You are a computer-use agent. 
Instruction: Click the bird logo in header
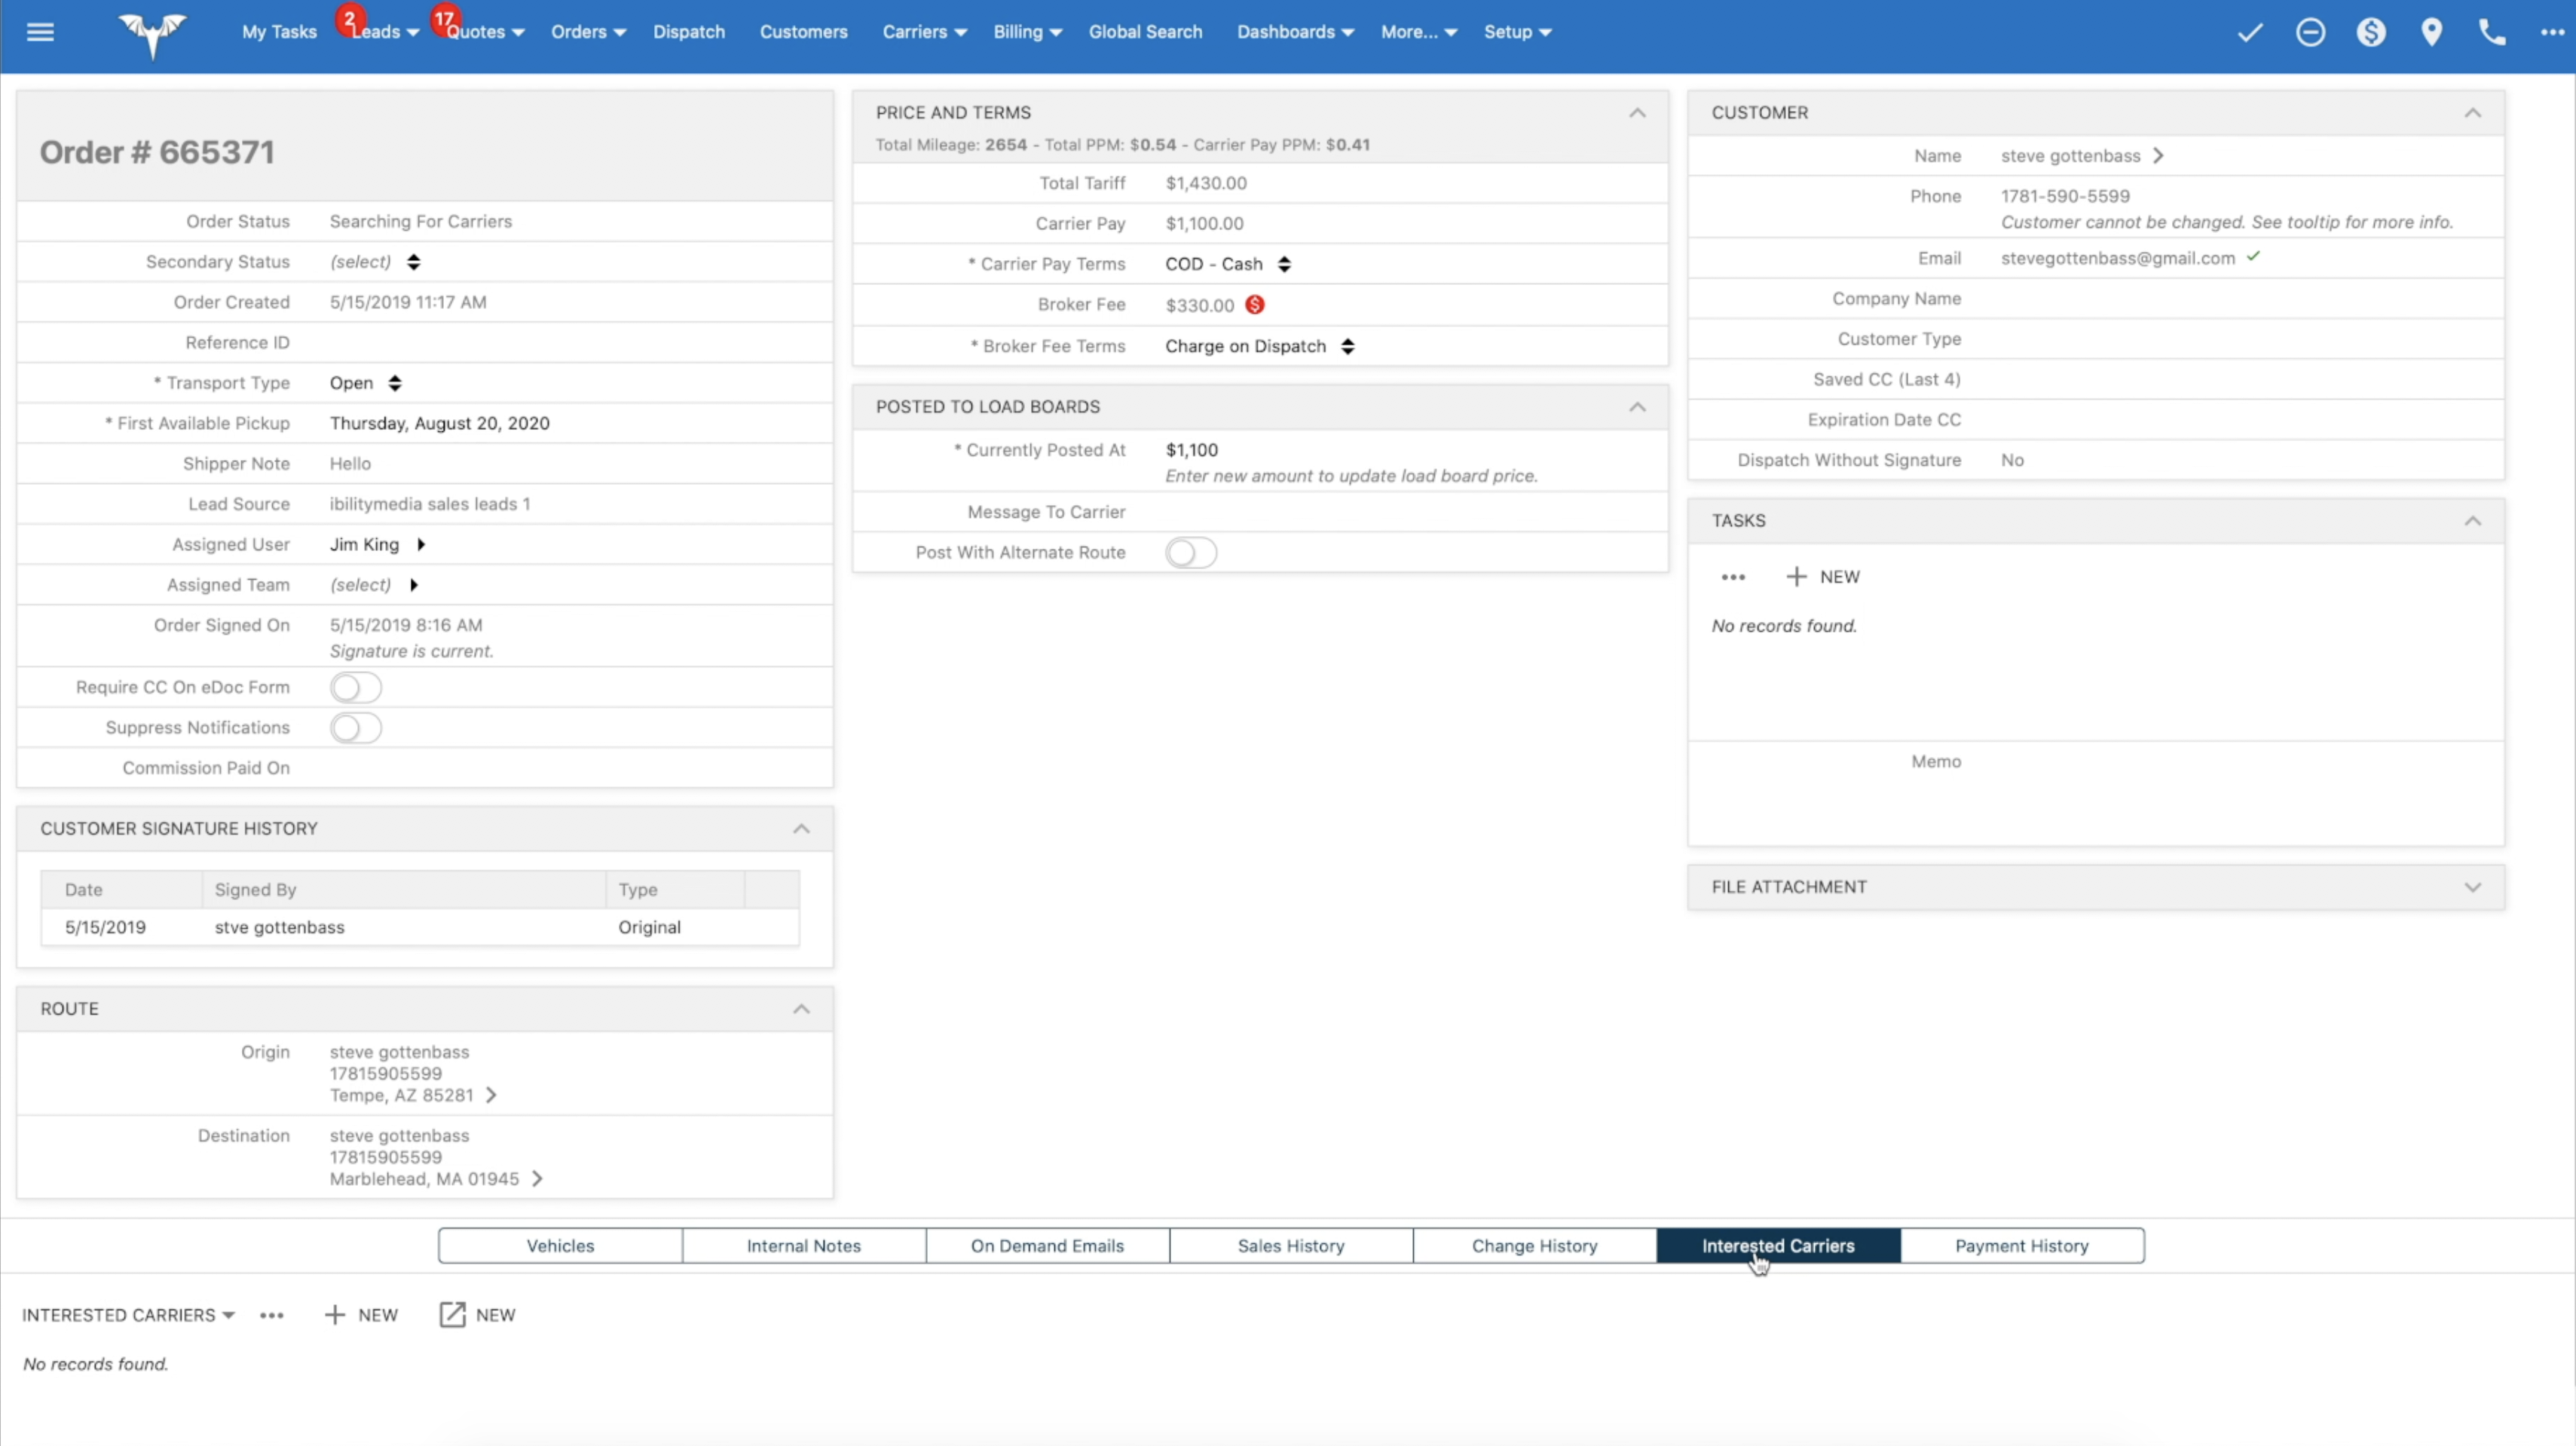(152, 34)
